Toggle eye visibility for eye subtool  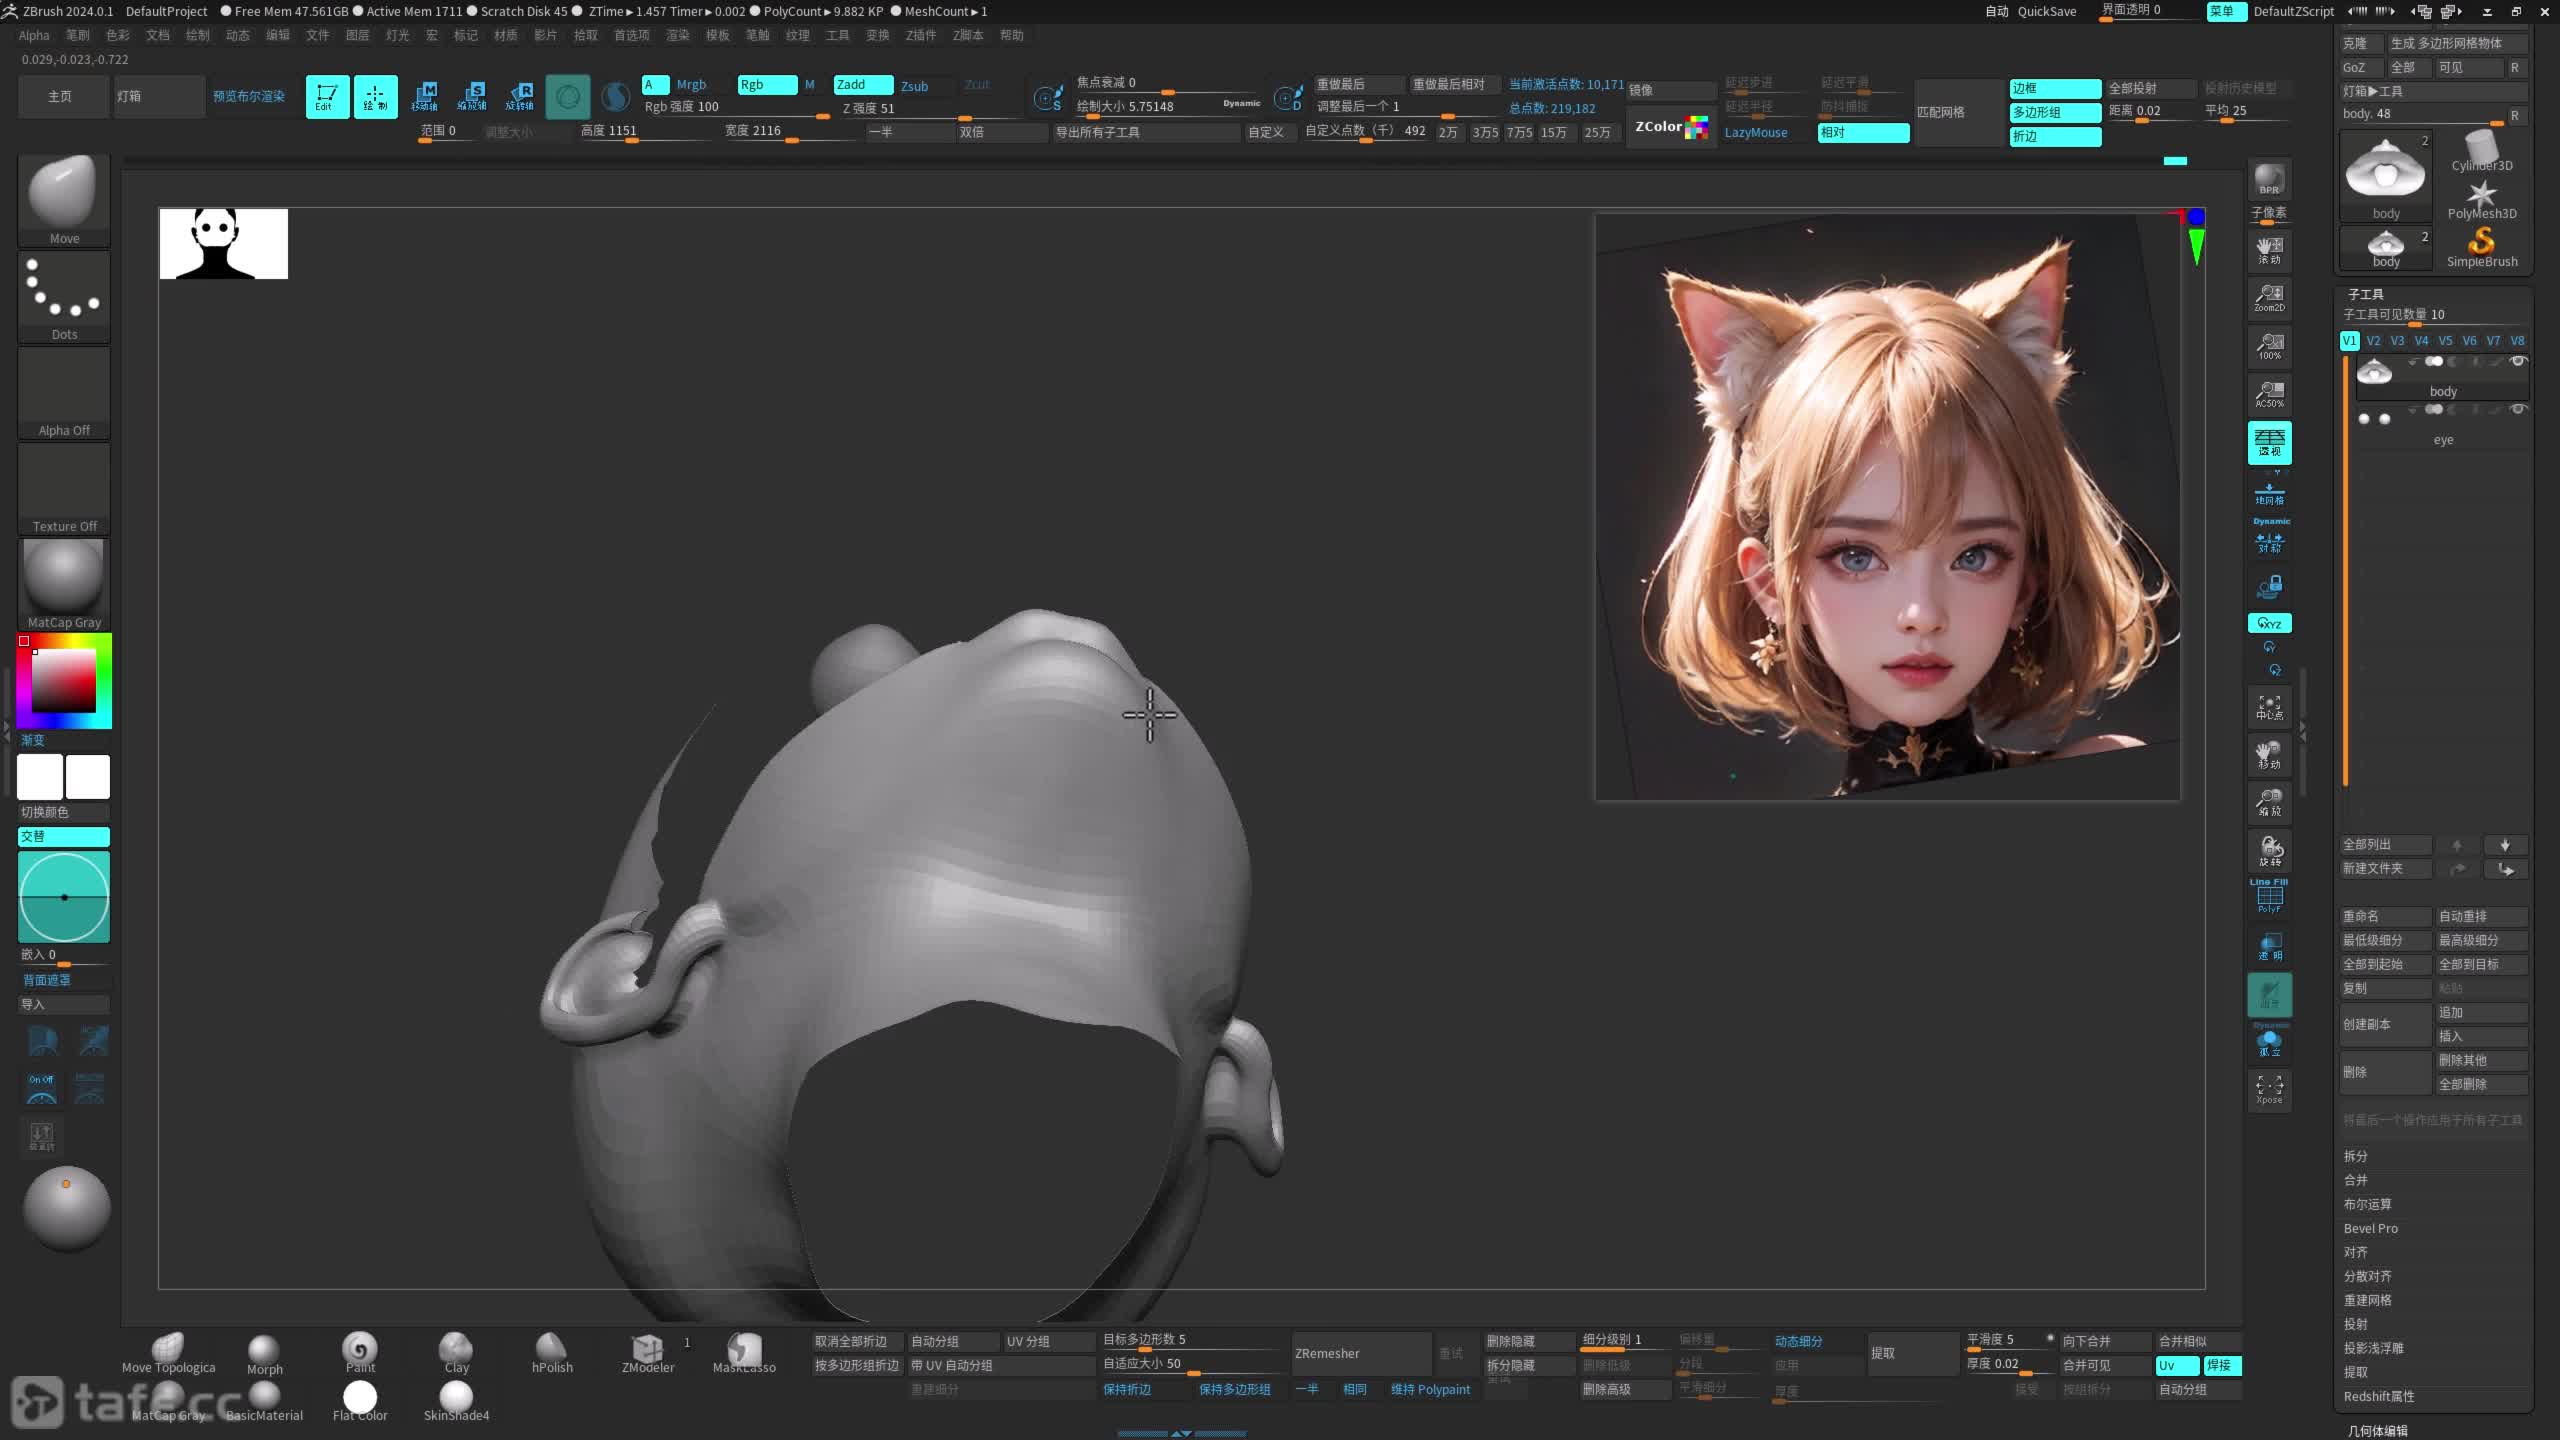click(x=2518, y=410)
